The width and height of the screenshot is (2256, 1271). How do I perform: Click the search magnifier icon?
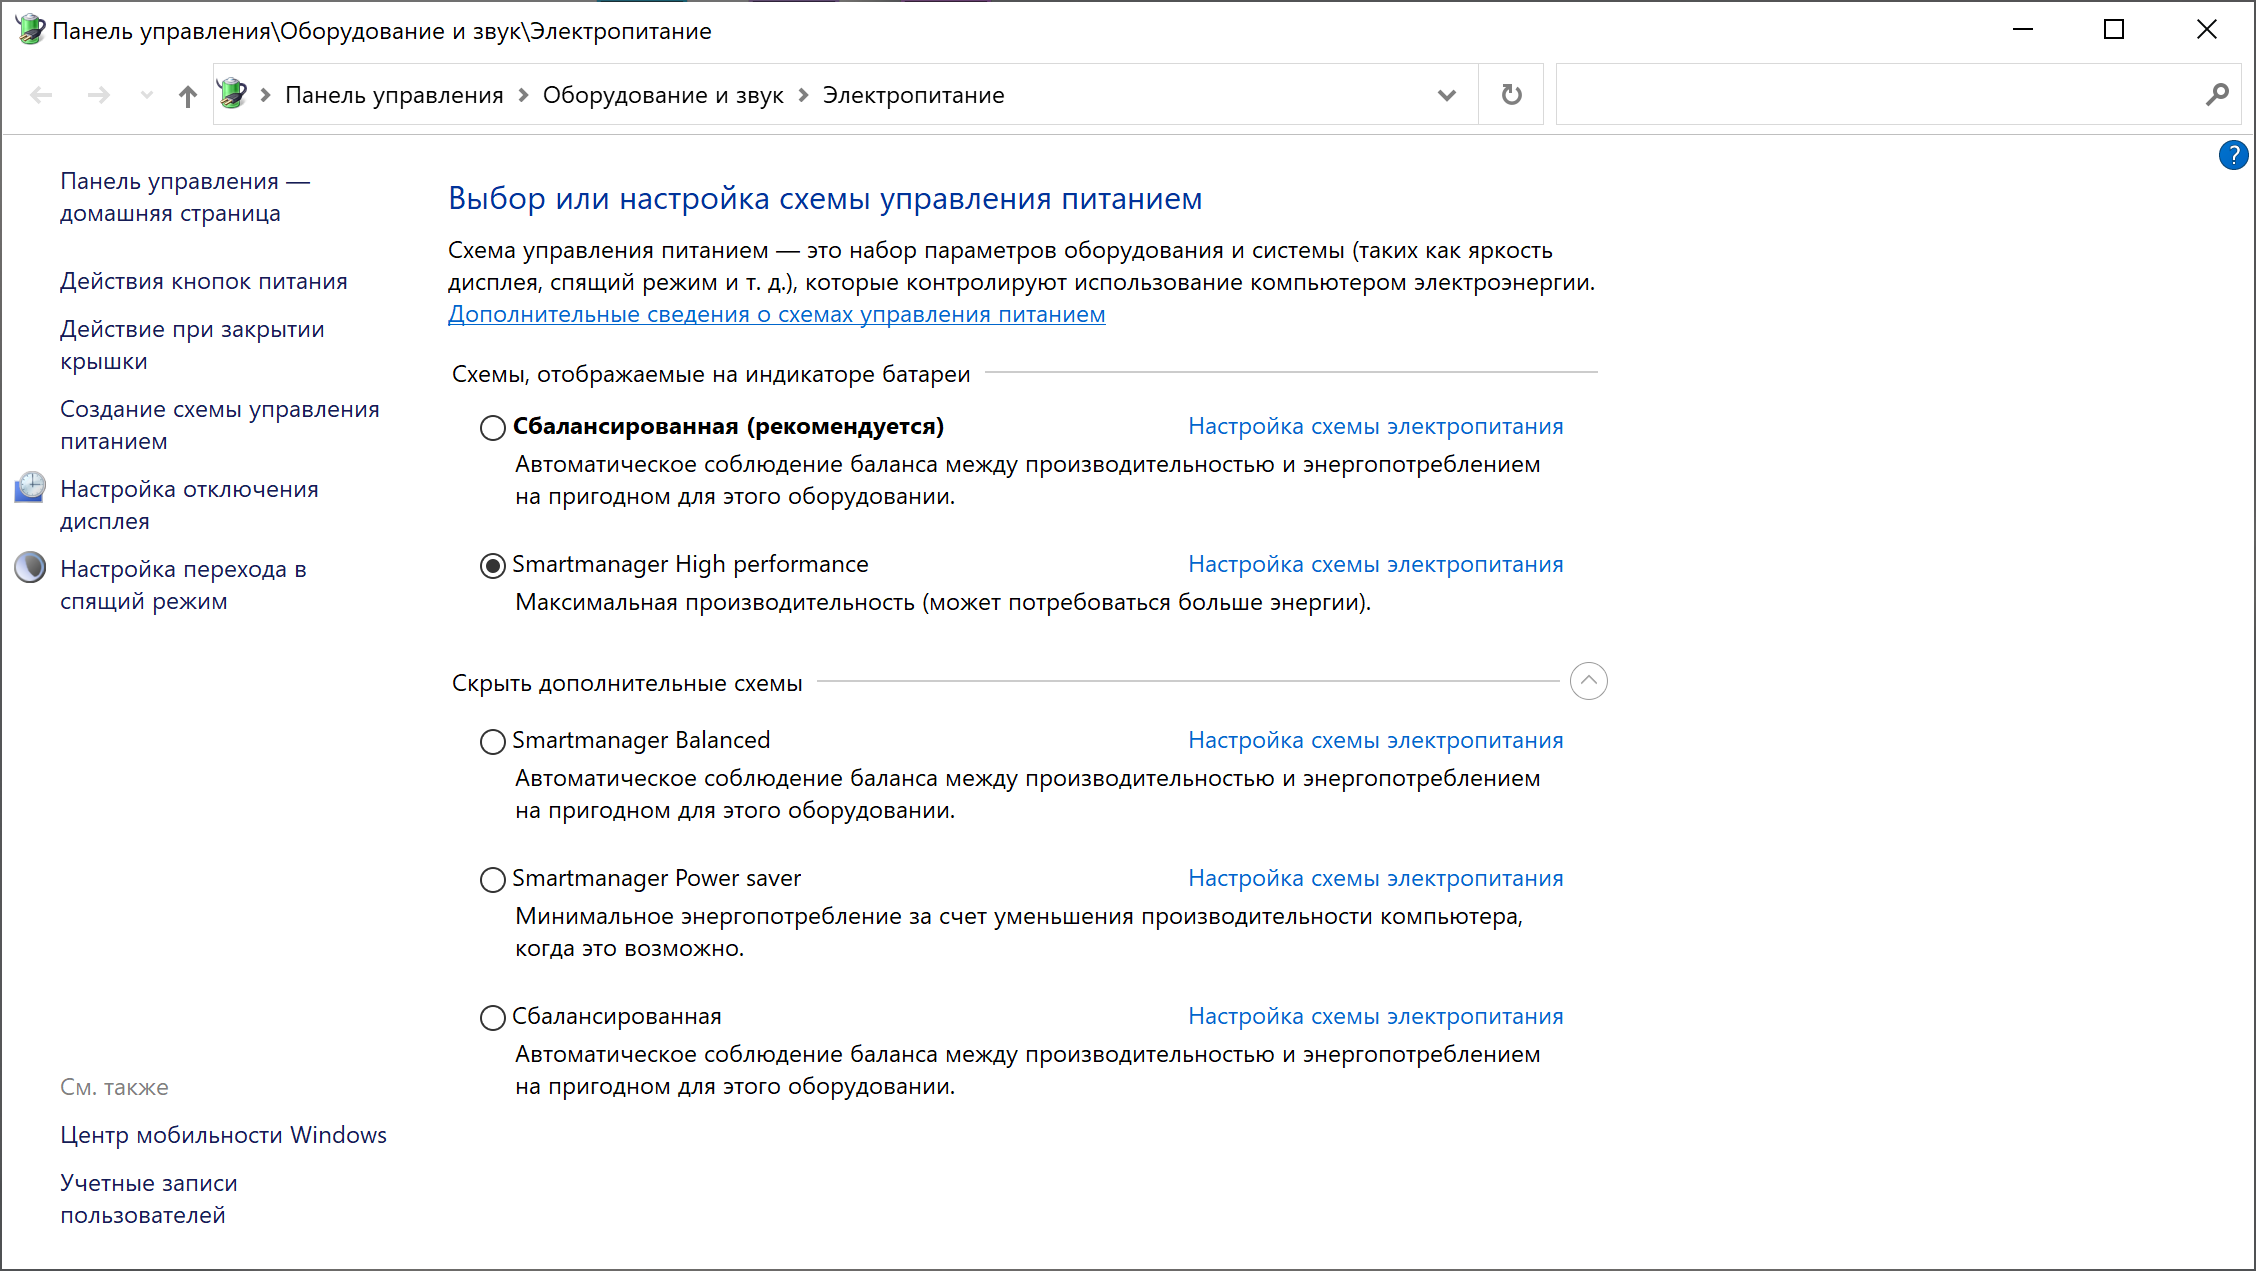tap(2217, 95)
